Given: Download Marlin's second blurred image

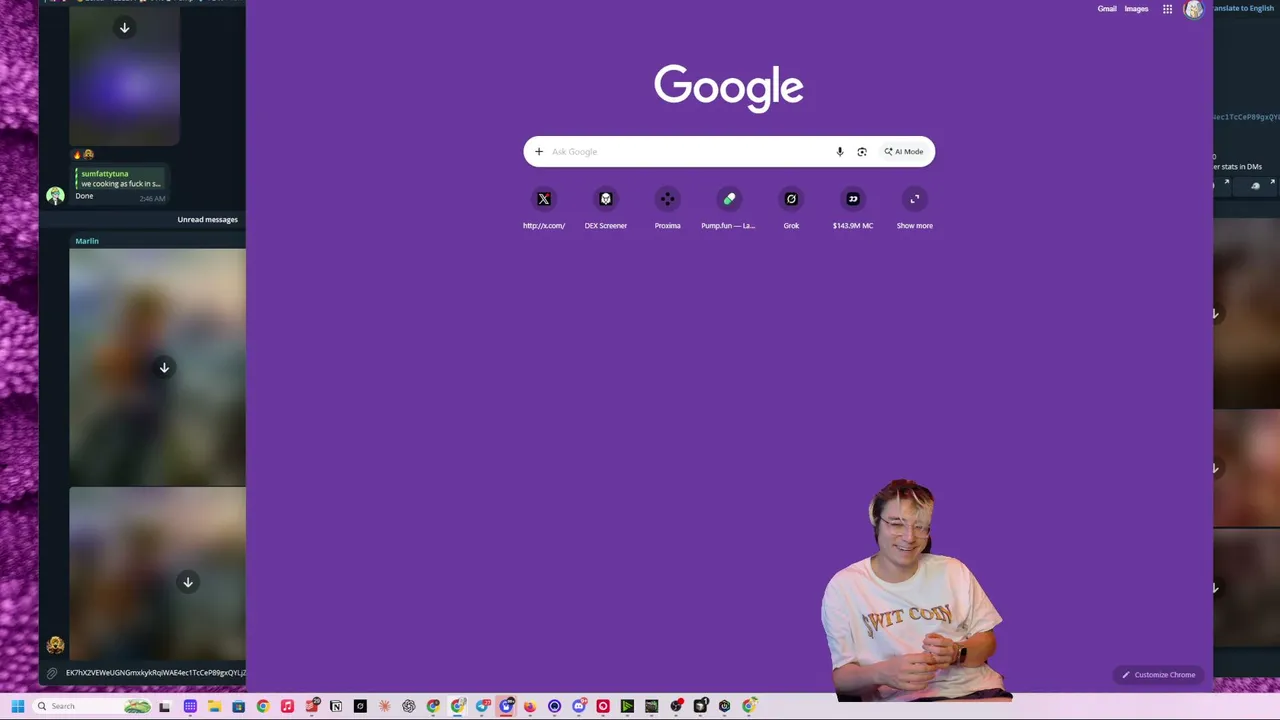Looking at the screenshot, I should pos(187,582).
